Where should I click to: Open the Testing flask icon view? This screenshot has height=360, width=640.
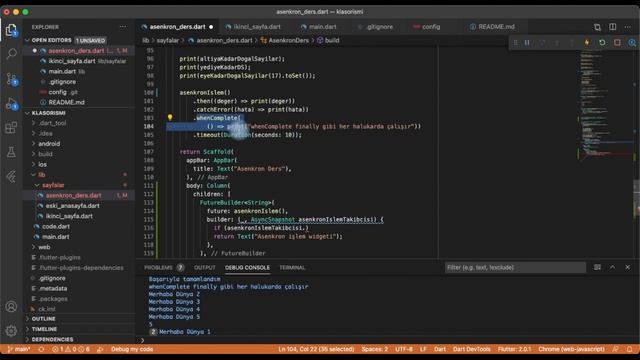pyautogui.click(x=11, y=152)
